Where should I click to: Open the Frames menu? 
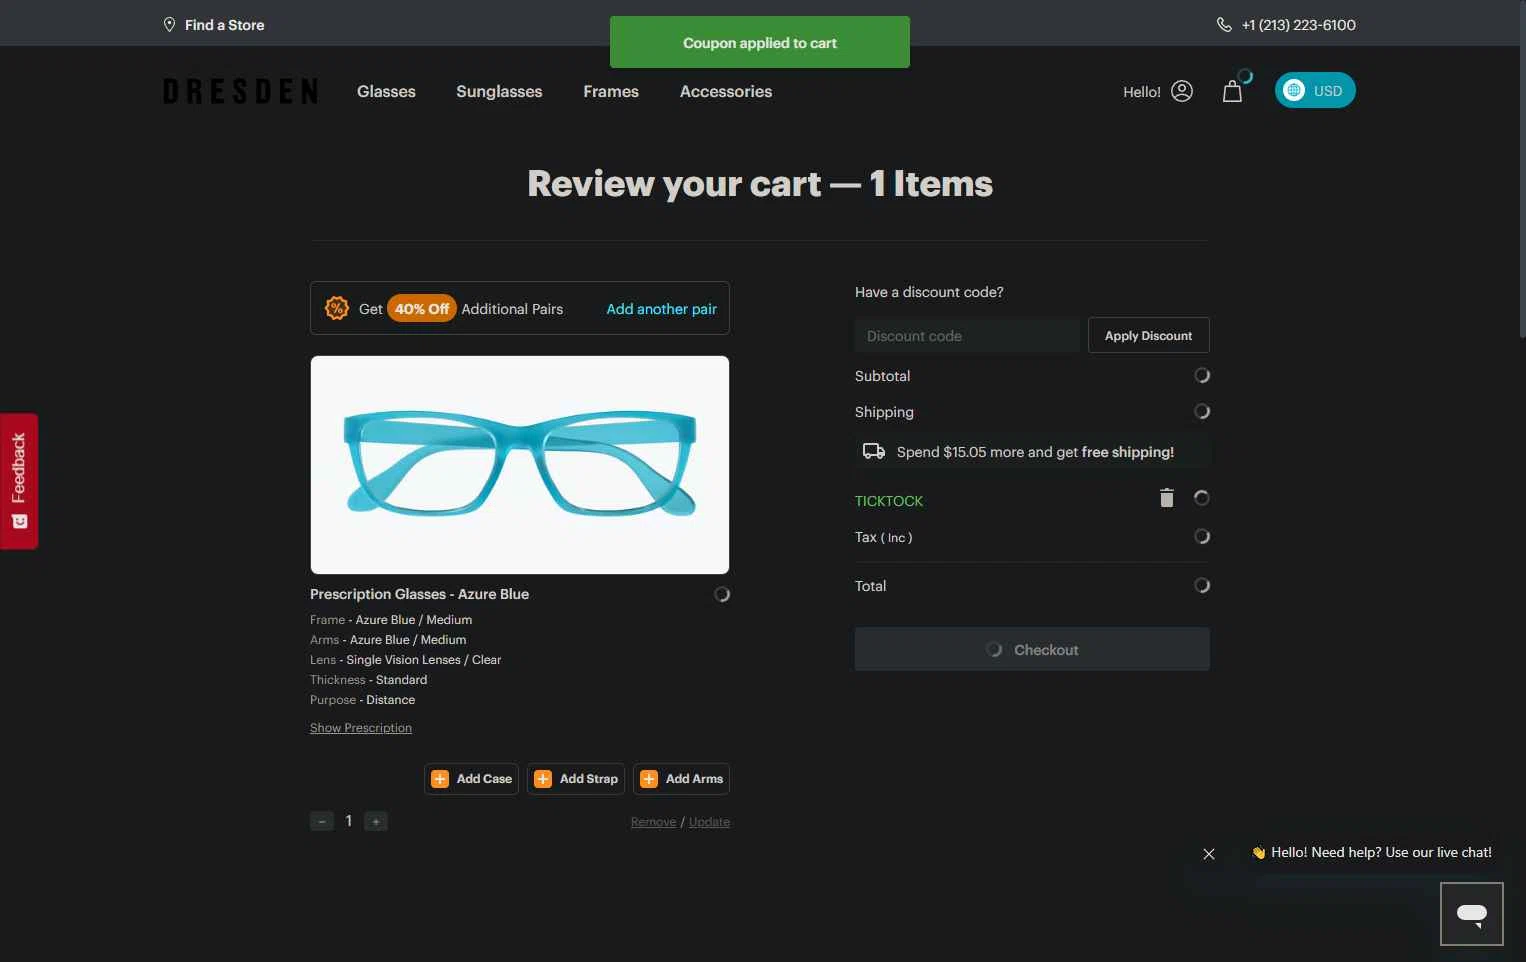coord(611,91)
